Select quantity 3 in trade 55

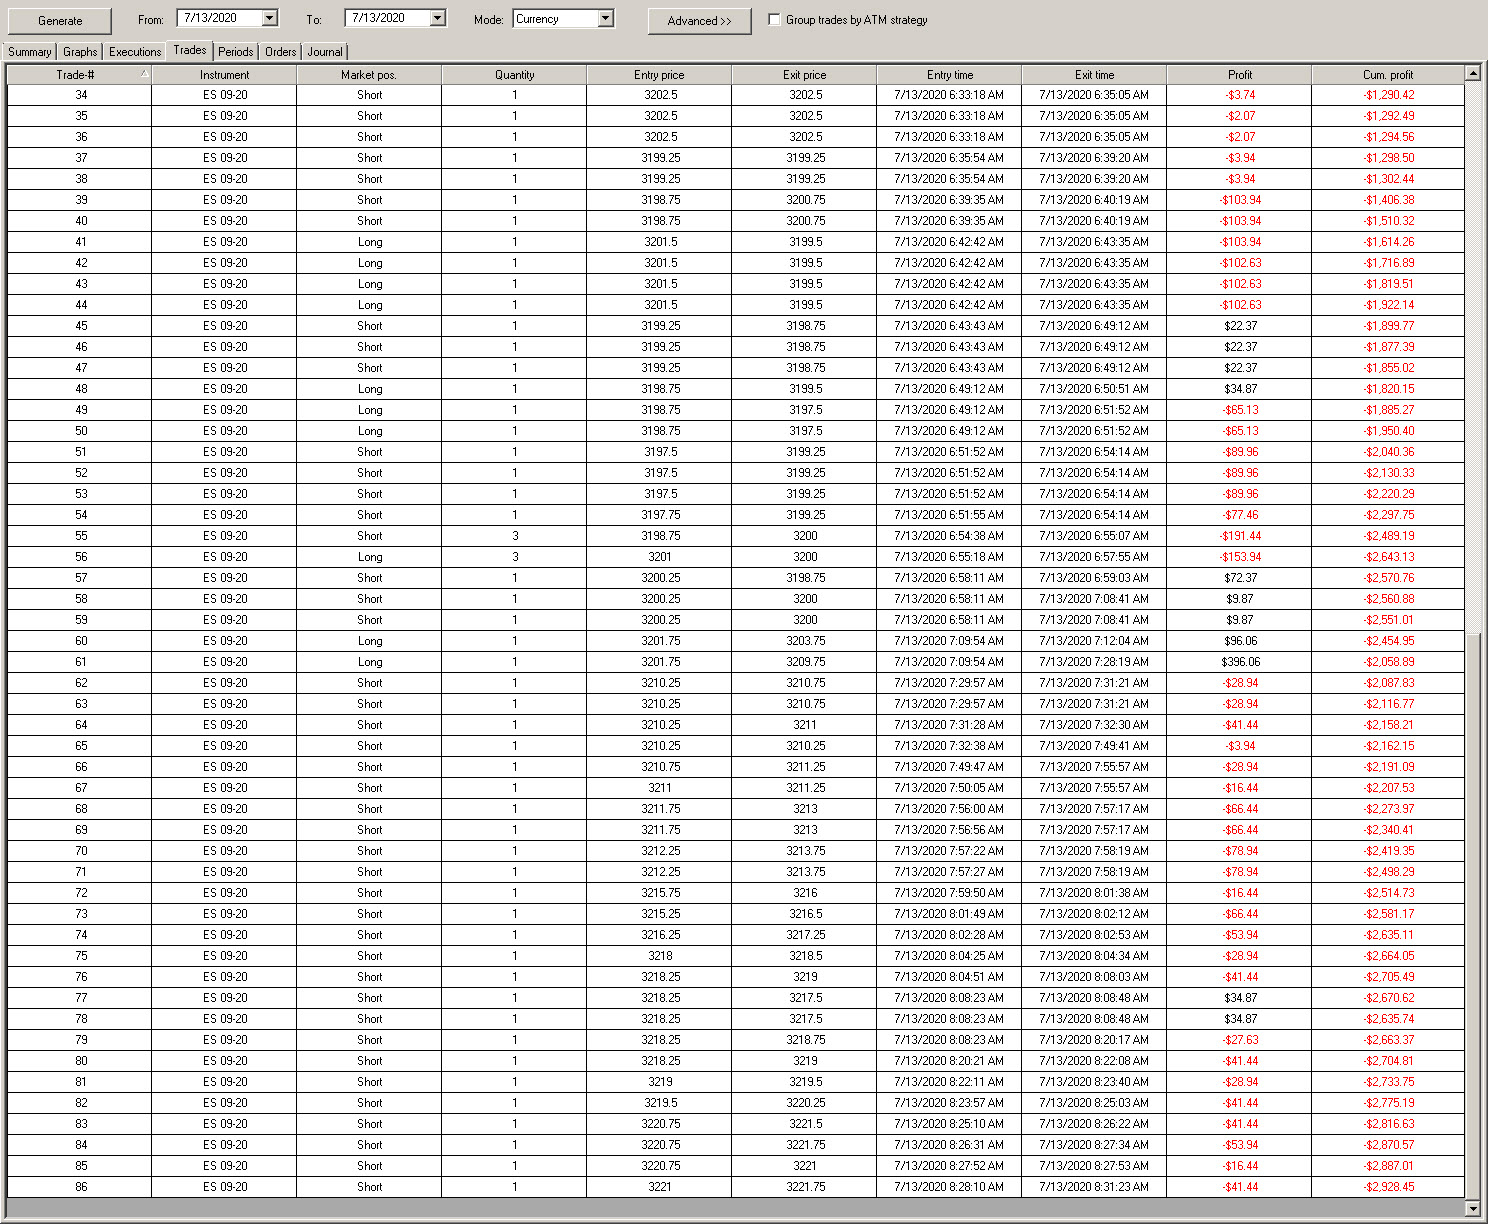click(514, 536)
